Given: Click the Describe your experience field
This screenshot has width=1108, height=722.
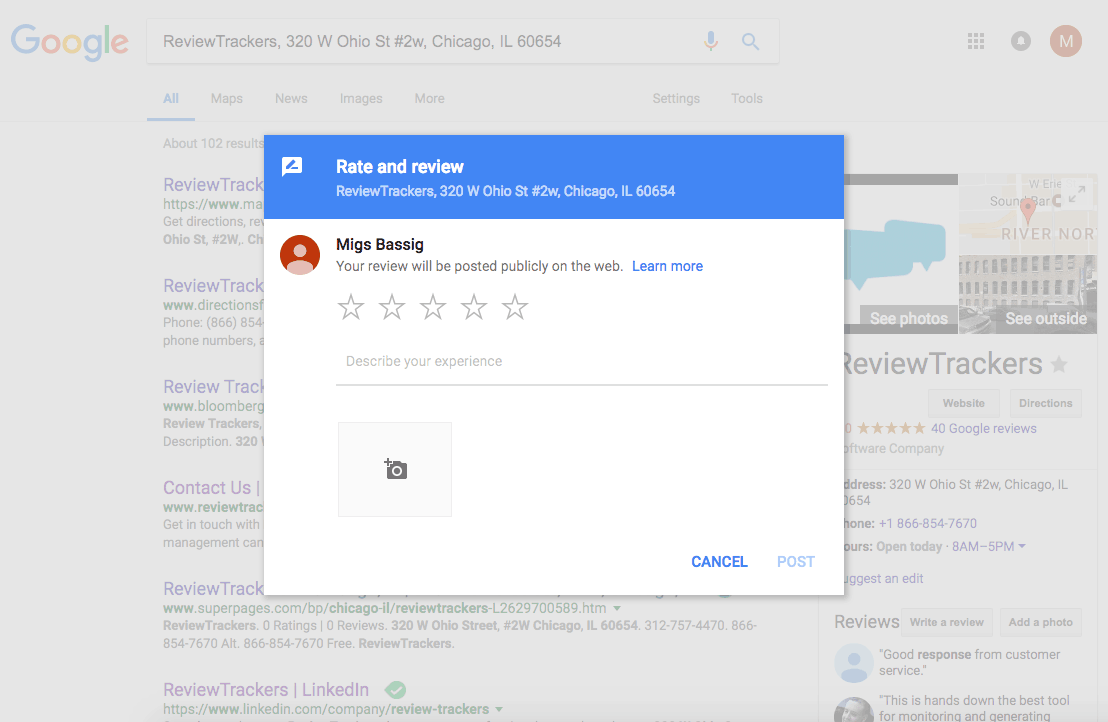Looking at the screenshot, I should [582, 362].
